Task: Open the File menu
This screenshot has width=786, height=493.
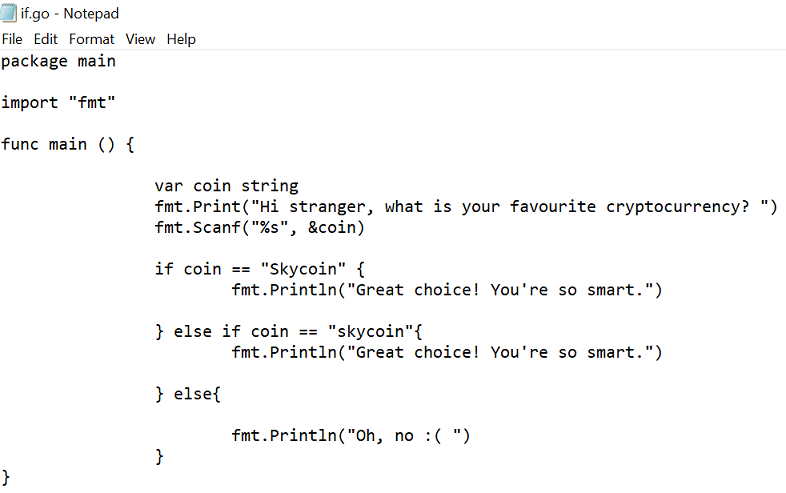Action: point(12,39)
